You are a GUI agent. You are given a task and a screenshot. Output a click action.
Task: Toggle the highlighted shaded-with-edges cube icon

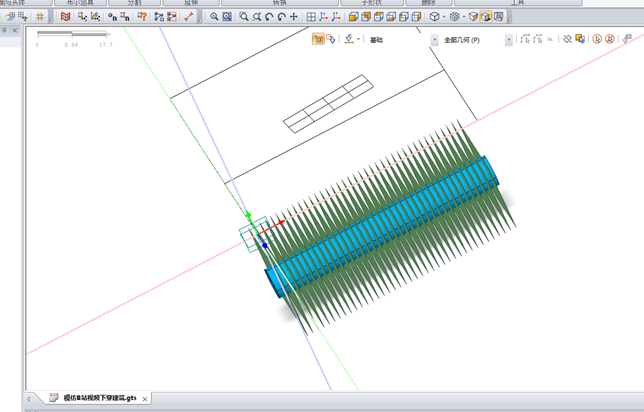(x=485, y=17)
